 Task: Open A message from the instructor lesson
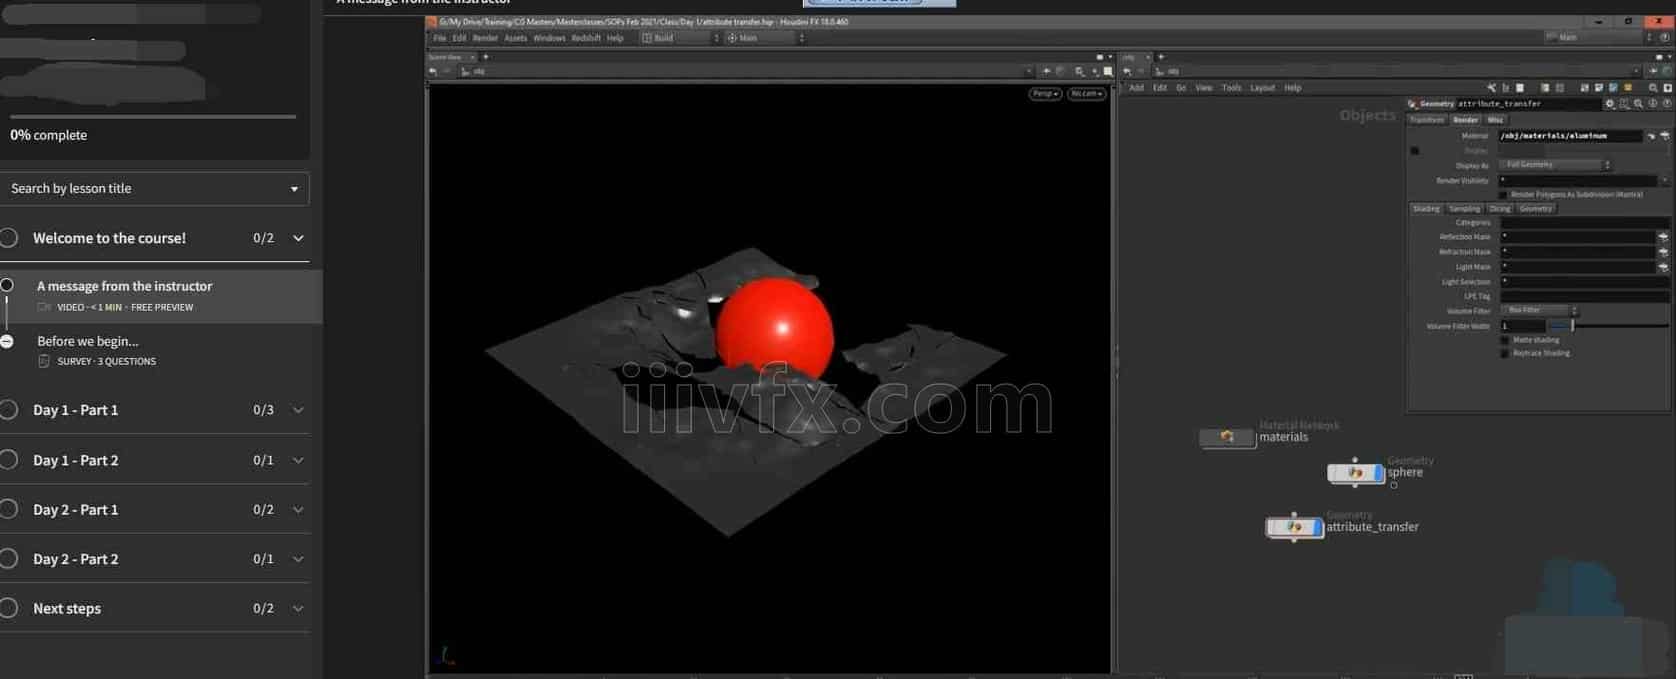pos(124,286)
